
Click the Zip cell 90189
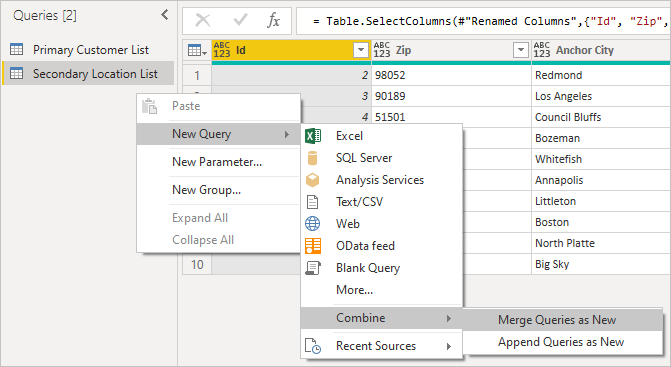(x=451, y=96)
